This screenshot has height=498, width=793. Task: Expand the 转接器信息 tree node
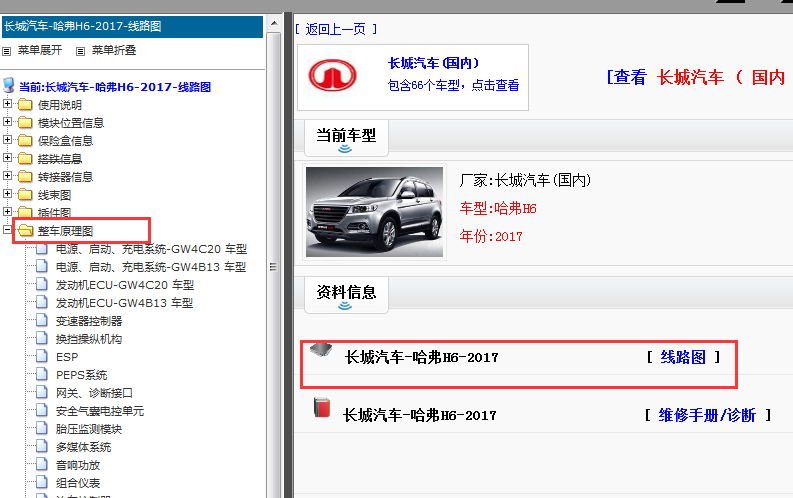(x=7, y=176)
